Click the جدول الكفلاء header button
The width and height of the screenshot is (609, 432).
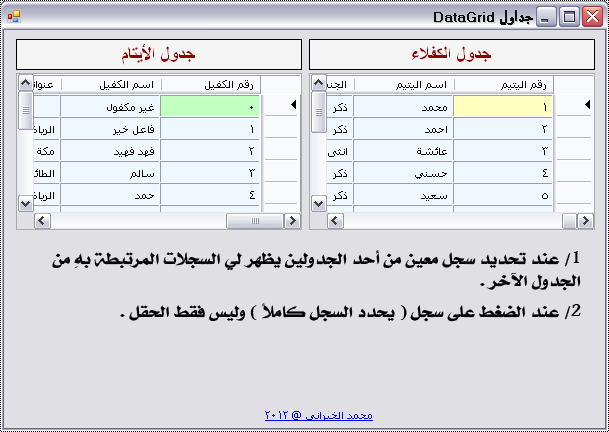point(452,54)
